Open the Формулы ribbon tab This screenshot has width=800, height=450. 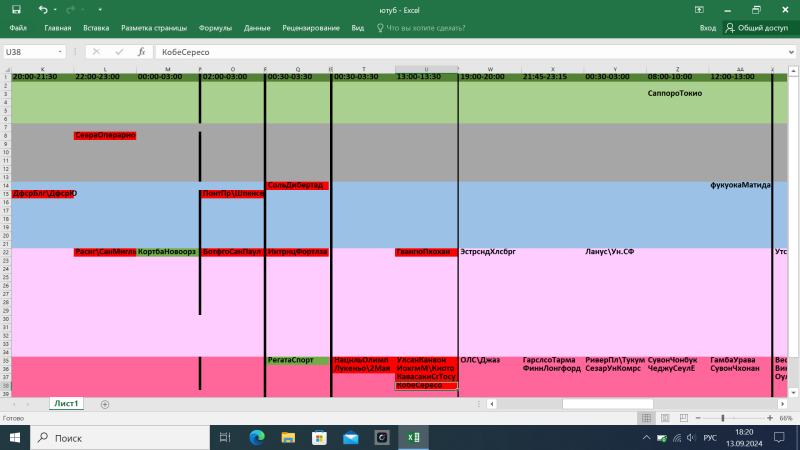coord(215,29)
